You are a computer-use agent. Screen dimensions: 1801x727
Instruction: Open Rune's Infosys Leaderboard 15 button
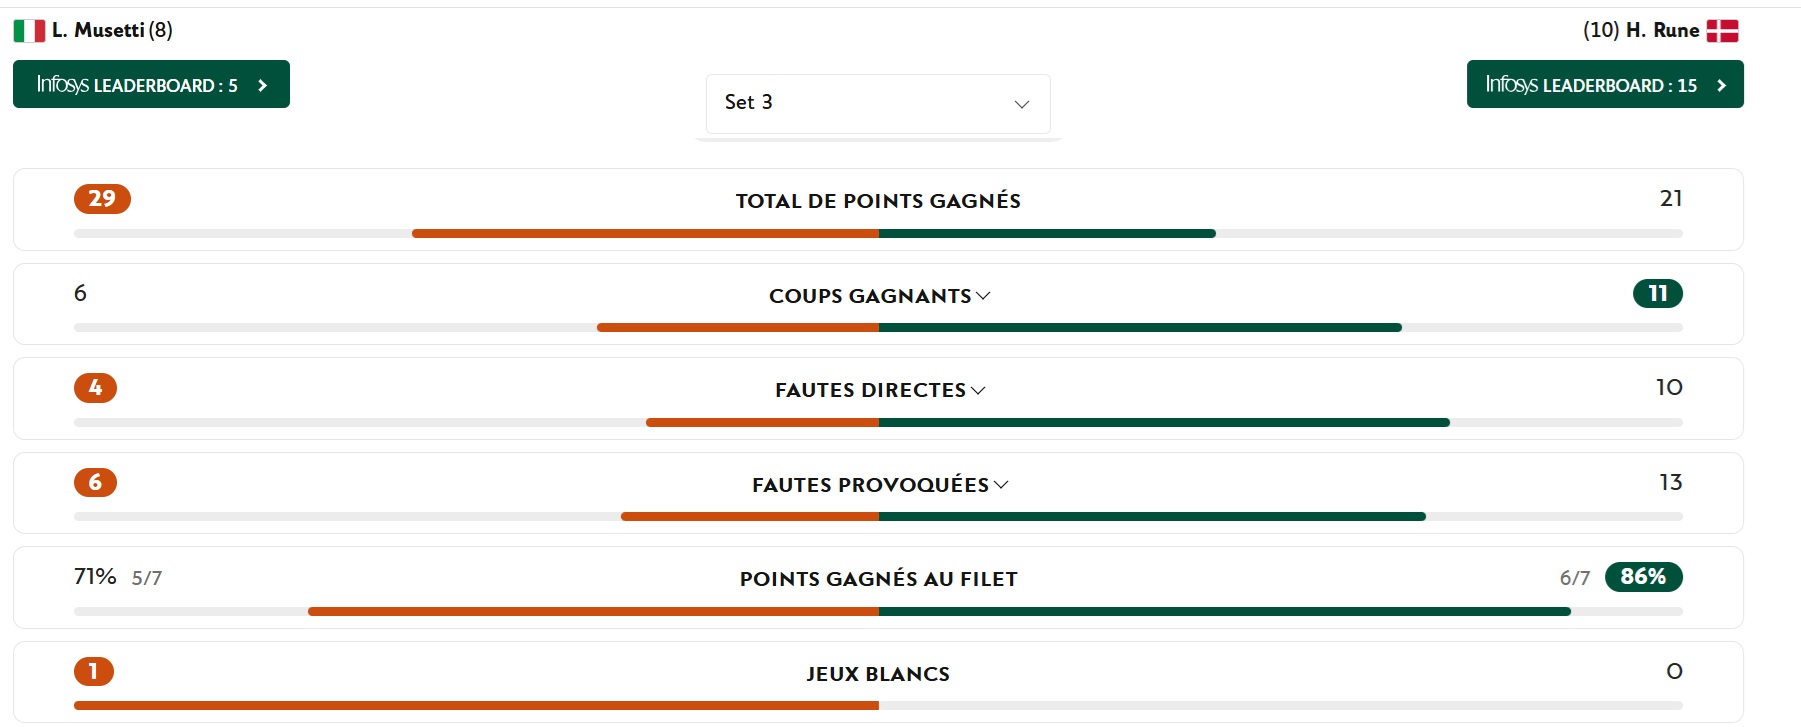click(x=1604, y=84)
